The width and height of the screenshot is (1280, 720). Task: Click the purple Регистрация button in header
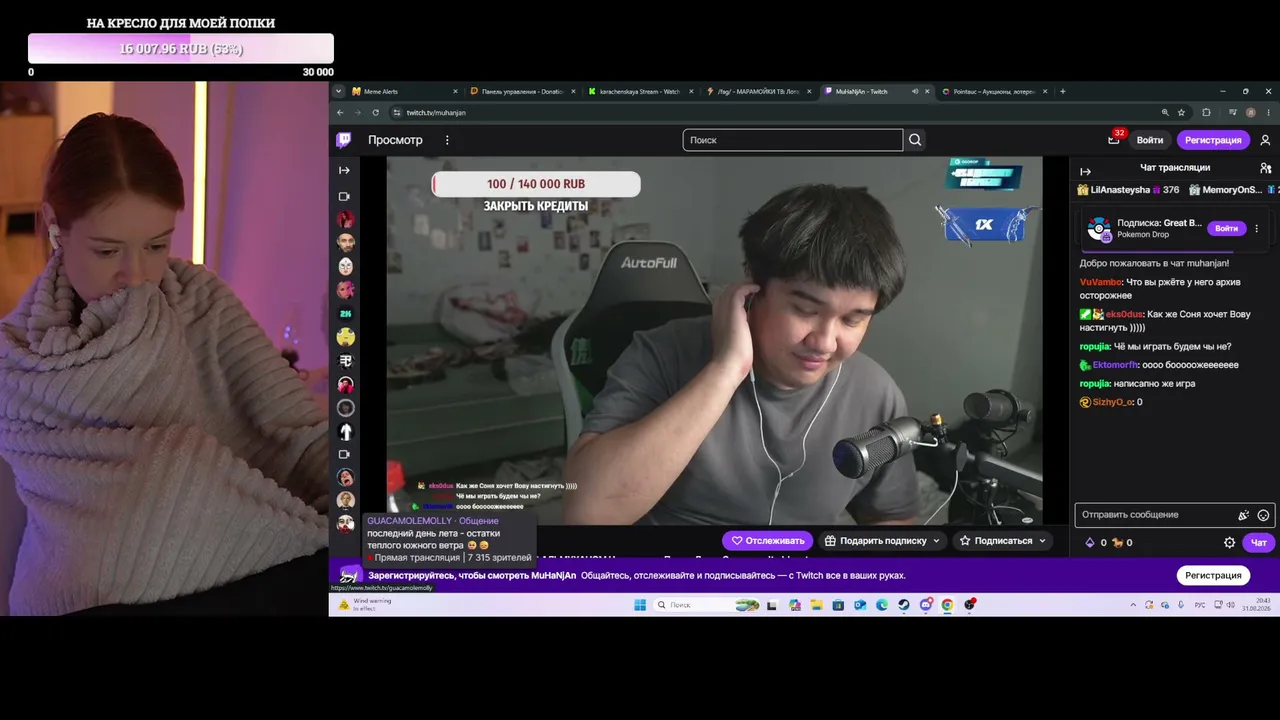pyautogui.click(x=1213, y=140)
